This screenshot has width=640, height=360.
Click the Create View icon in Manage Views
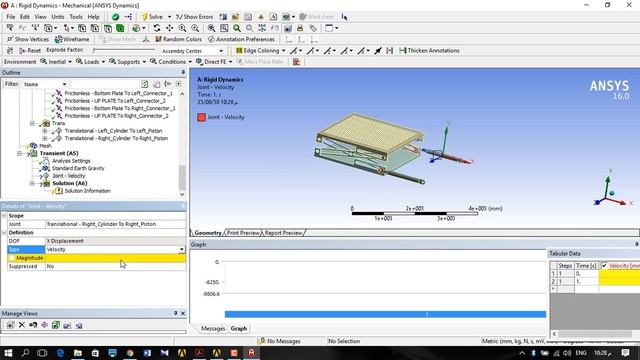point(10,325)
